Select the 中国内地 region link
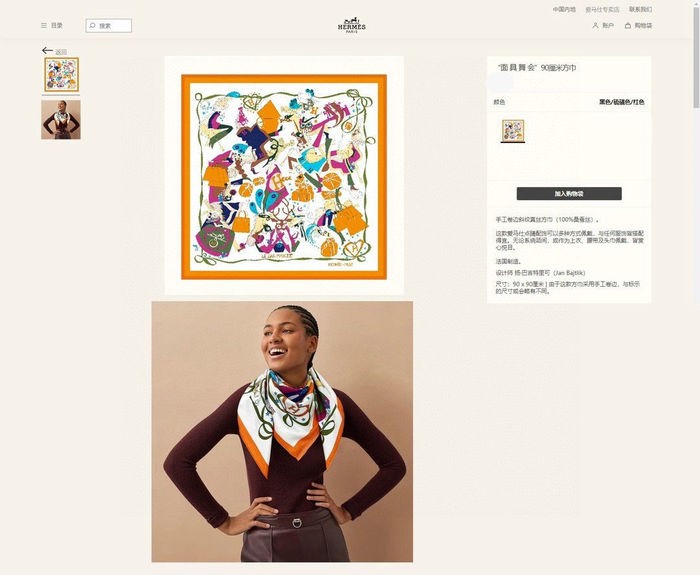Screen dimensions: 700x575 (x=564, y=9)
